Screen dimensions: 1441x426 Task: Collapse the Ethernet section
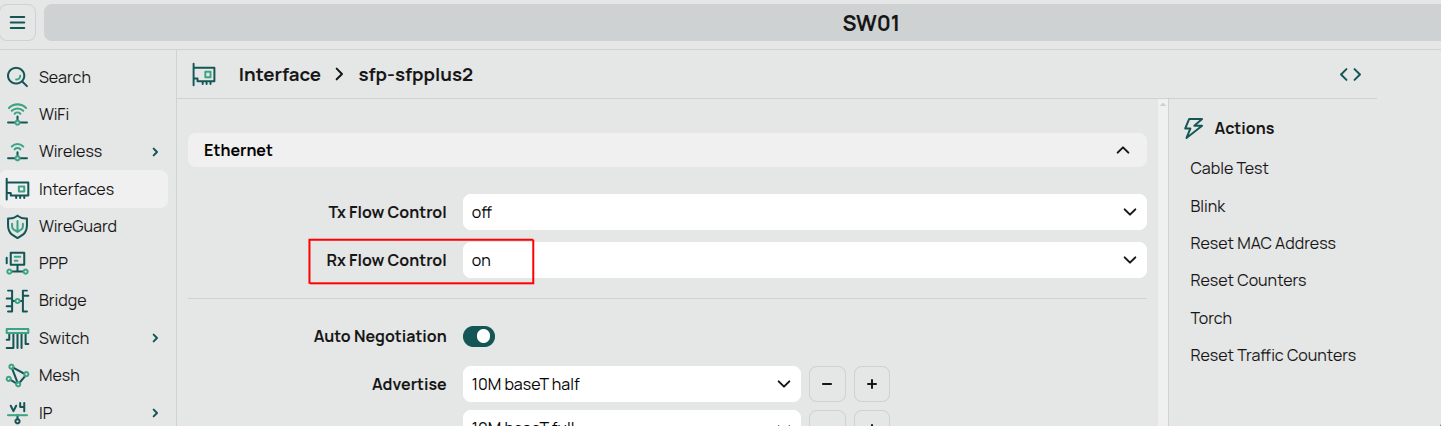[x=1123, y=150]
